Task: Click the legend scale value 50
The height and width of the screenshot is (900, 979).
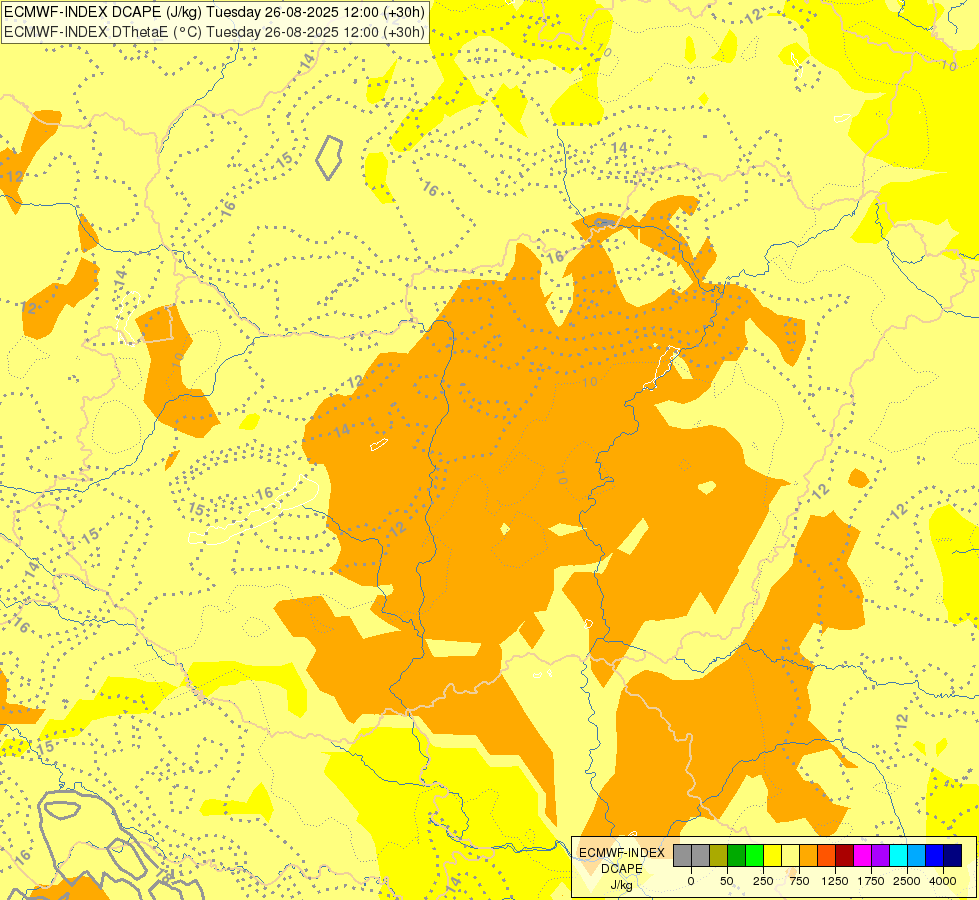Action: tap(727, 881)
